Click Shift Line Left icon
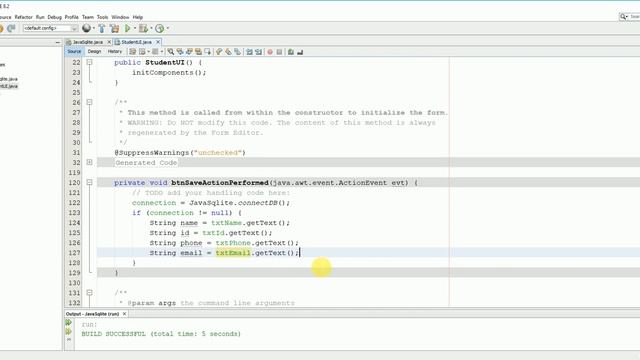The width and height of the screenshot is (640, 360). point(249,52)
